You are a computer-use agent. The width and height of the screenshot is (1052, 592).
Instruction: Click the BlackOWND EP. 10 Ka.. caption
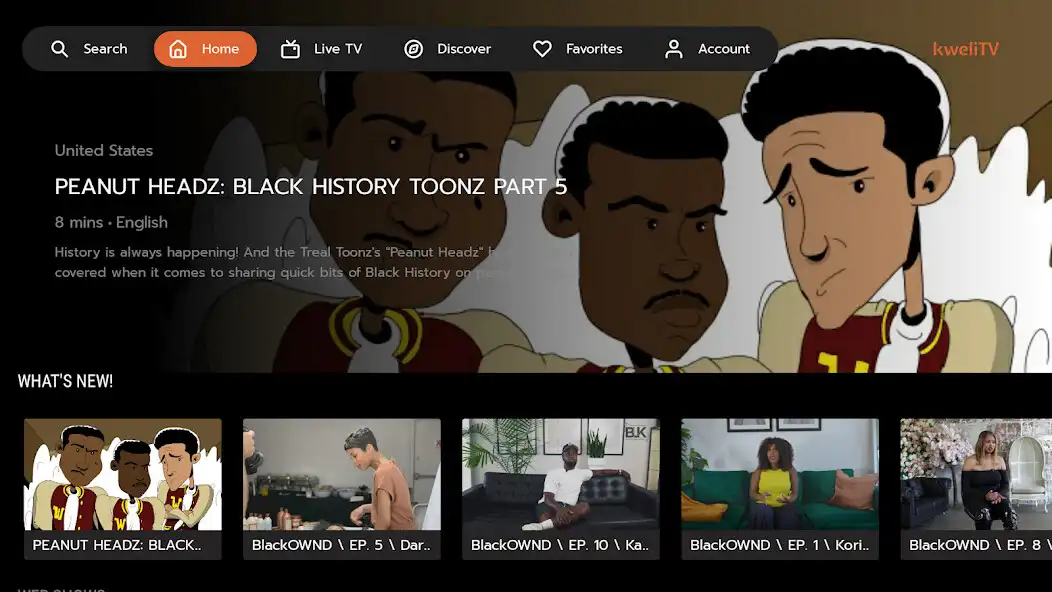tap(560, 545)
